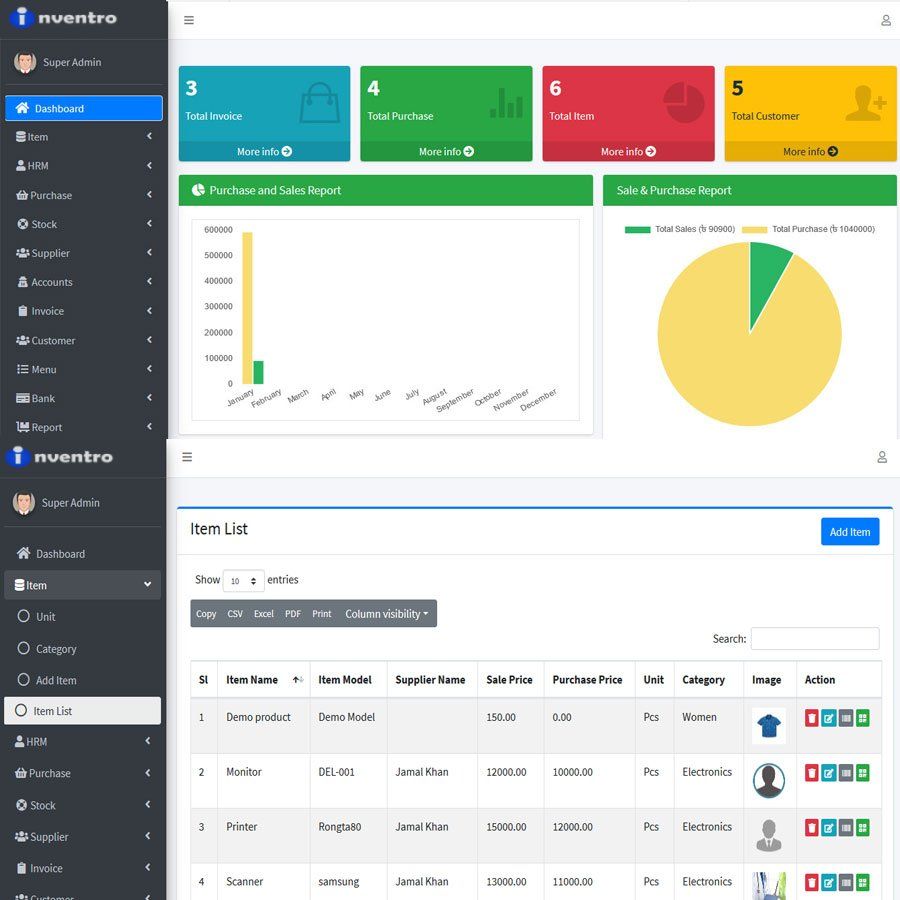Click gray barcode icon for Printer row
Image resolution: width=900 pixels, height=900 pixels.
845,828
